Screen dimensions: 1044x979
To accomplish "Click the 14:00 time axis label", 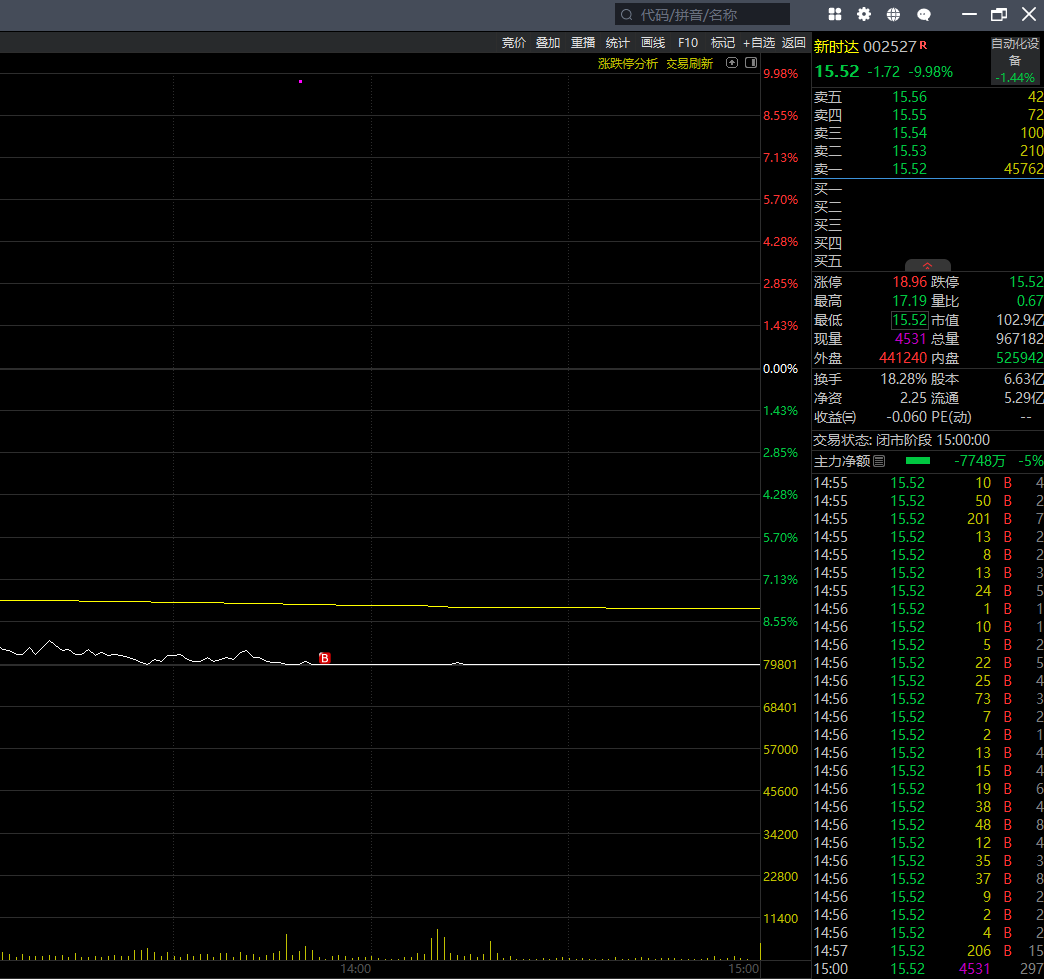I will pyautogui.click(x=356, y=969).
